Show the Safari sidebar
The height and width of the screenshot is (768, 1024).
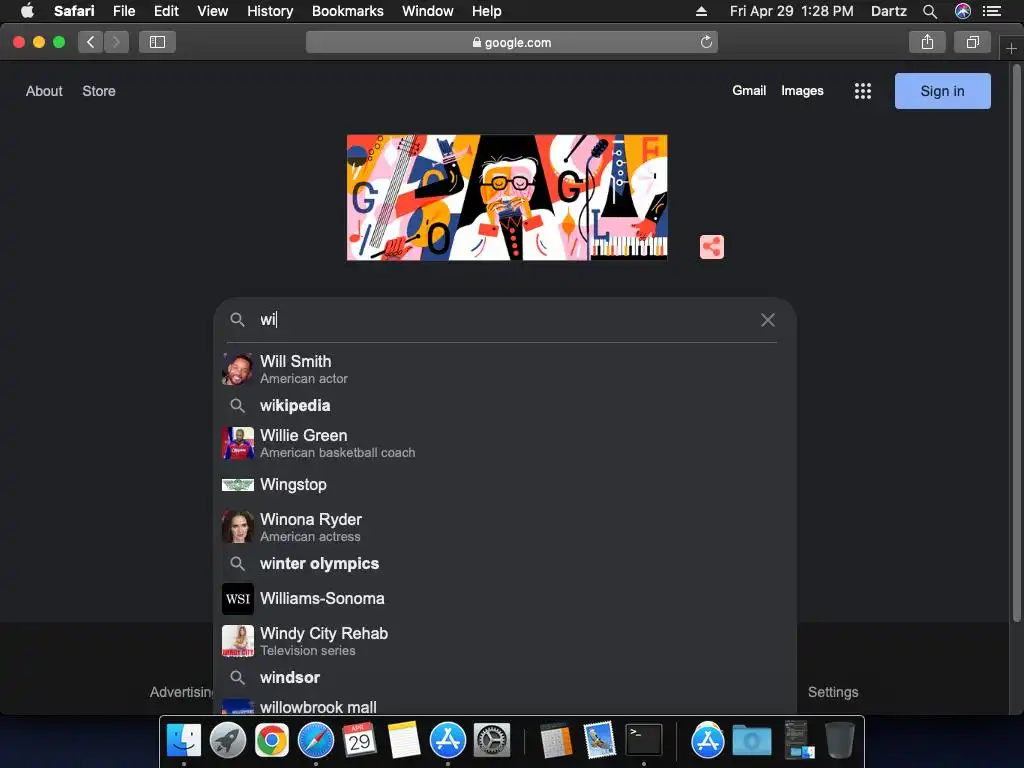point(157,42)
